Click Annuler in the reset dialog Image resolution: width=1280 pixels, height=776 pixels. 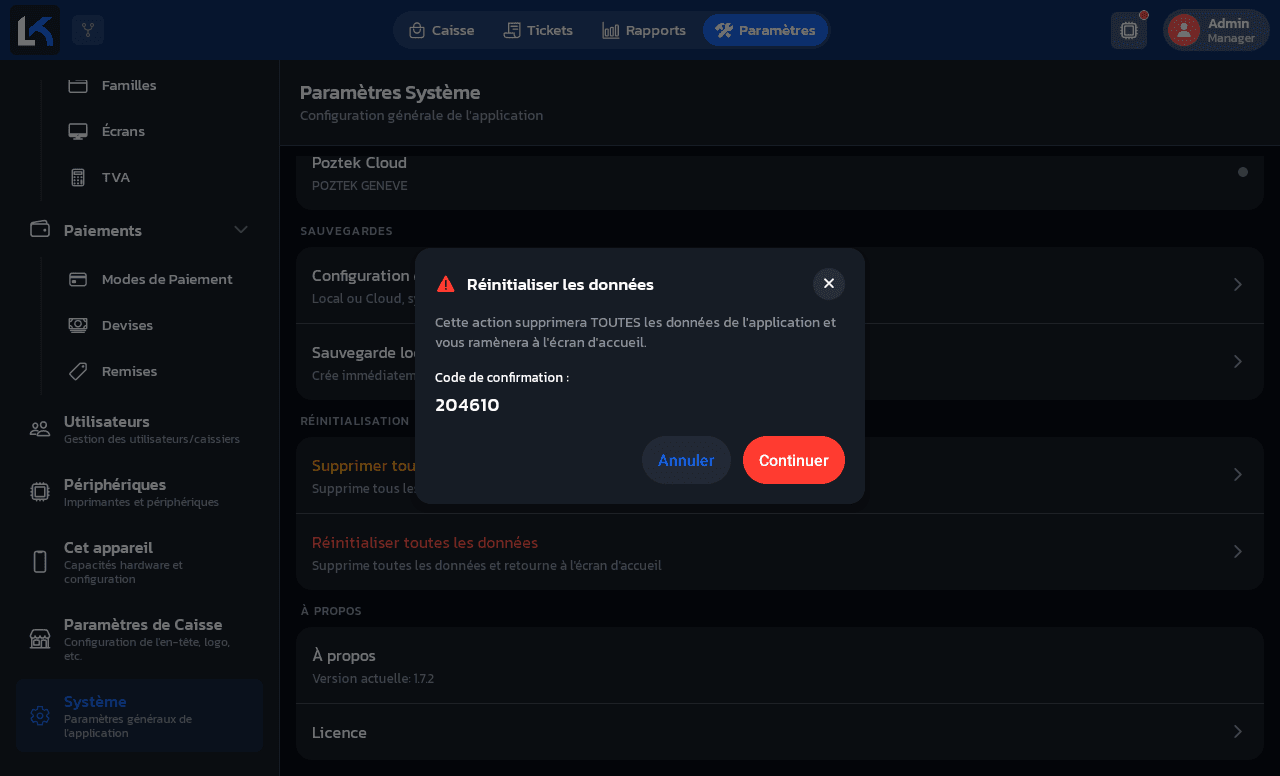(x=686, y=460)
